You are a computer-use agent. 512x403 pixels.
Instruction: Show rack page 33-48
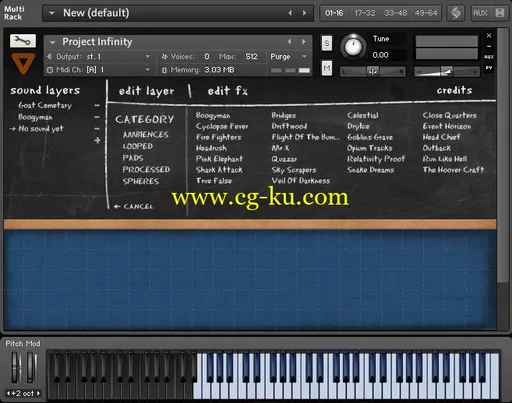pos(395,13)
